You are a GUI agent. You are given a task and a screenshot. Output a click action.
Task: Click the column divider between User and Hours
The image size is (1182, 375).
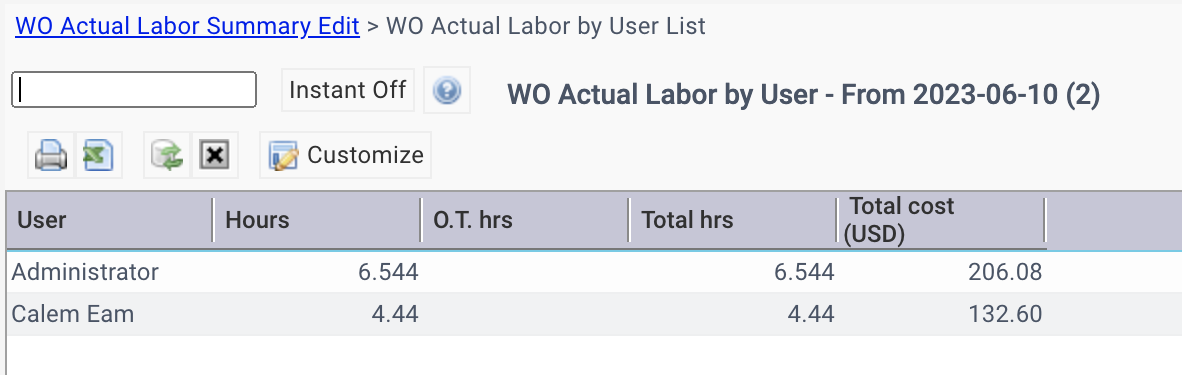click(213, 220)
